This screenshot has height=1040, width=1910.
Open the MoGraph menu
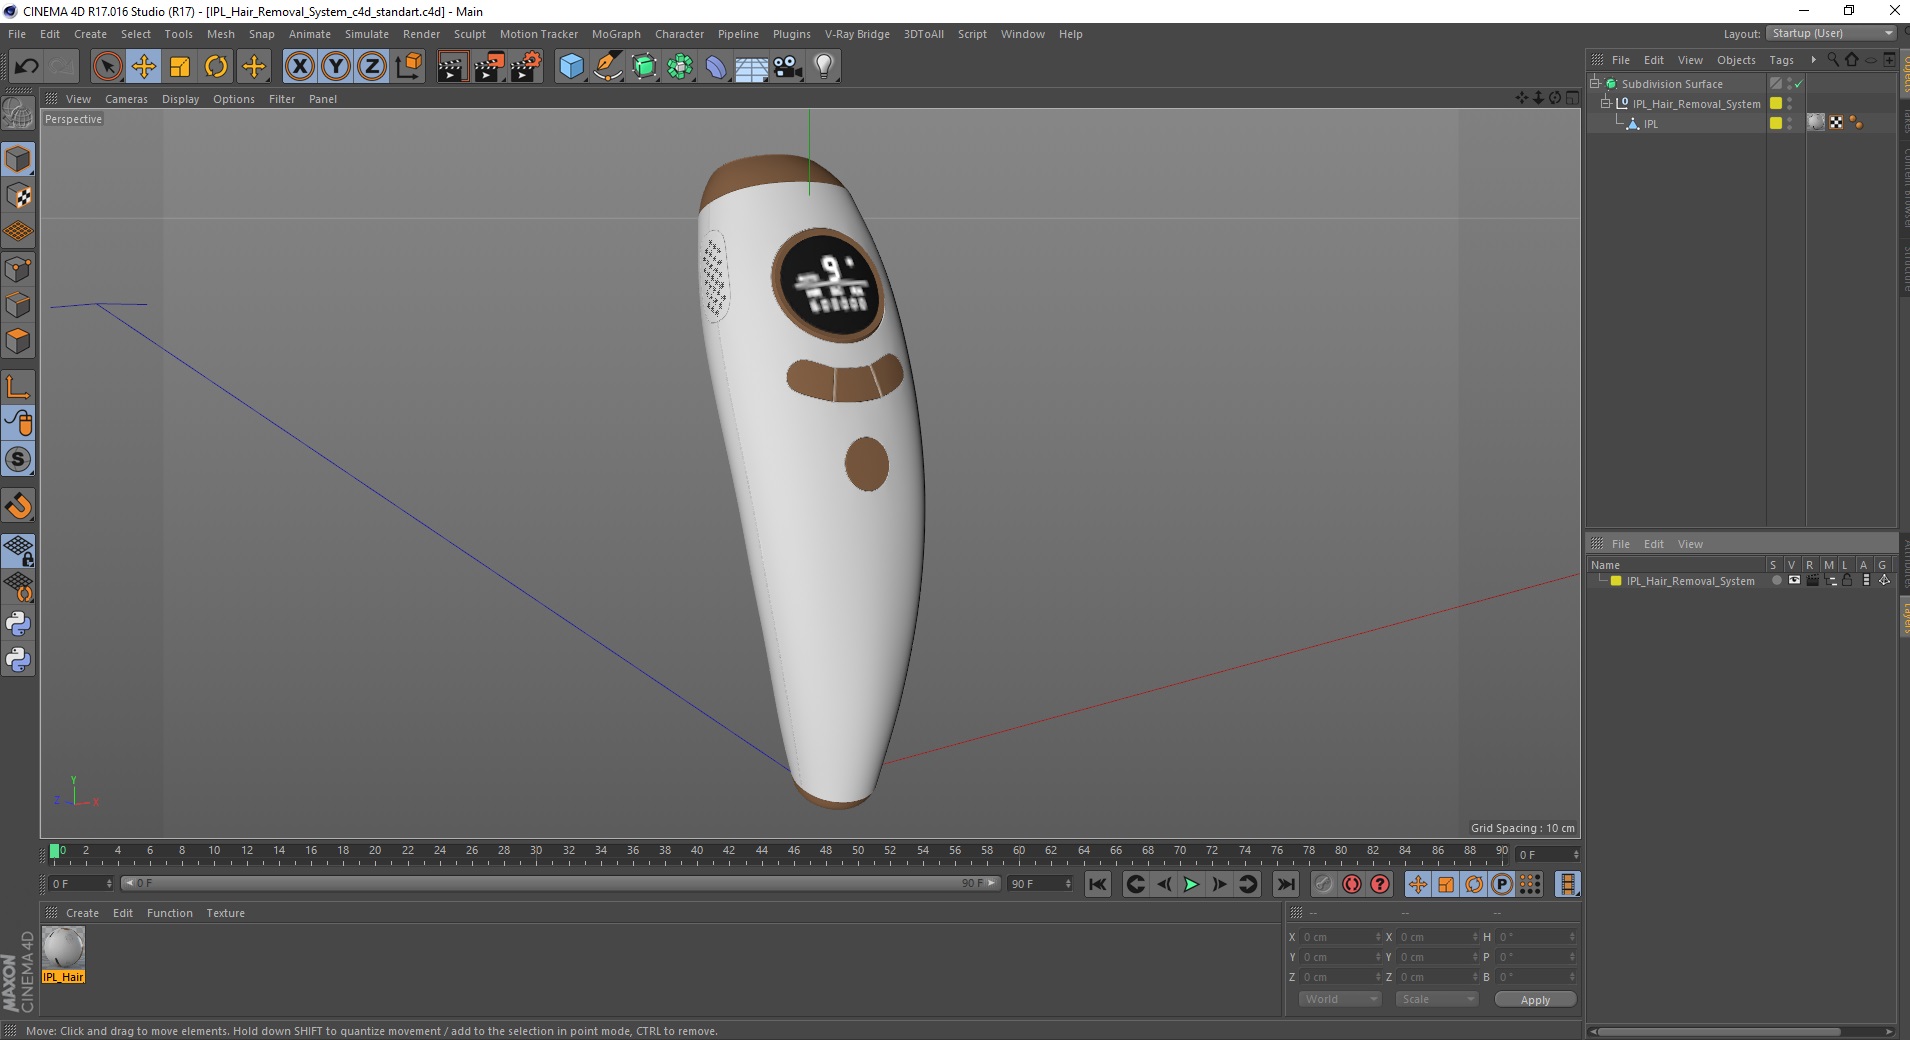point(616,34)
